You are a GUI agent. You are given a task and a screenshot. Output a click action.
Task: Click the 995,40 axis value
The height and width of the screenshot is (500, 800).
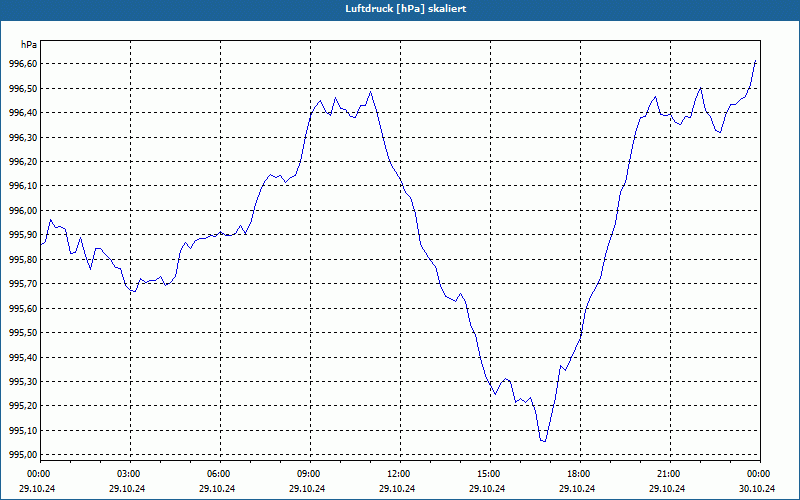pos(23,357)
